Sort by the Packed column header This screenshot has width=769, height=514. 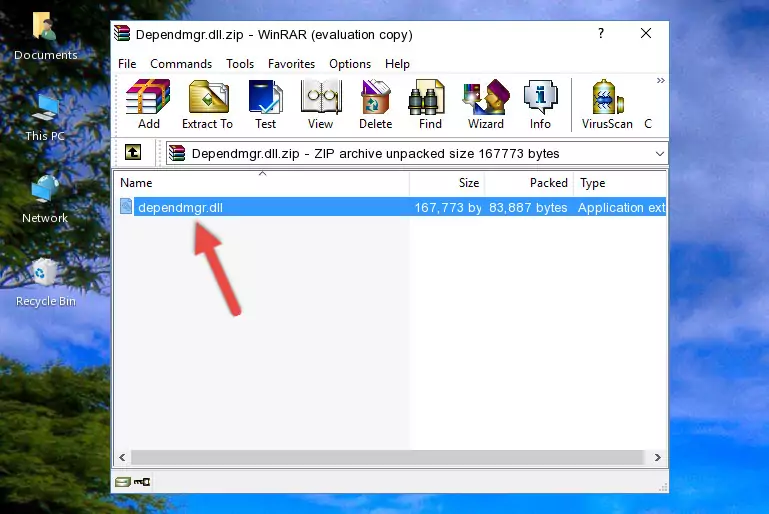(x=529, y=183)
